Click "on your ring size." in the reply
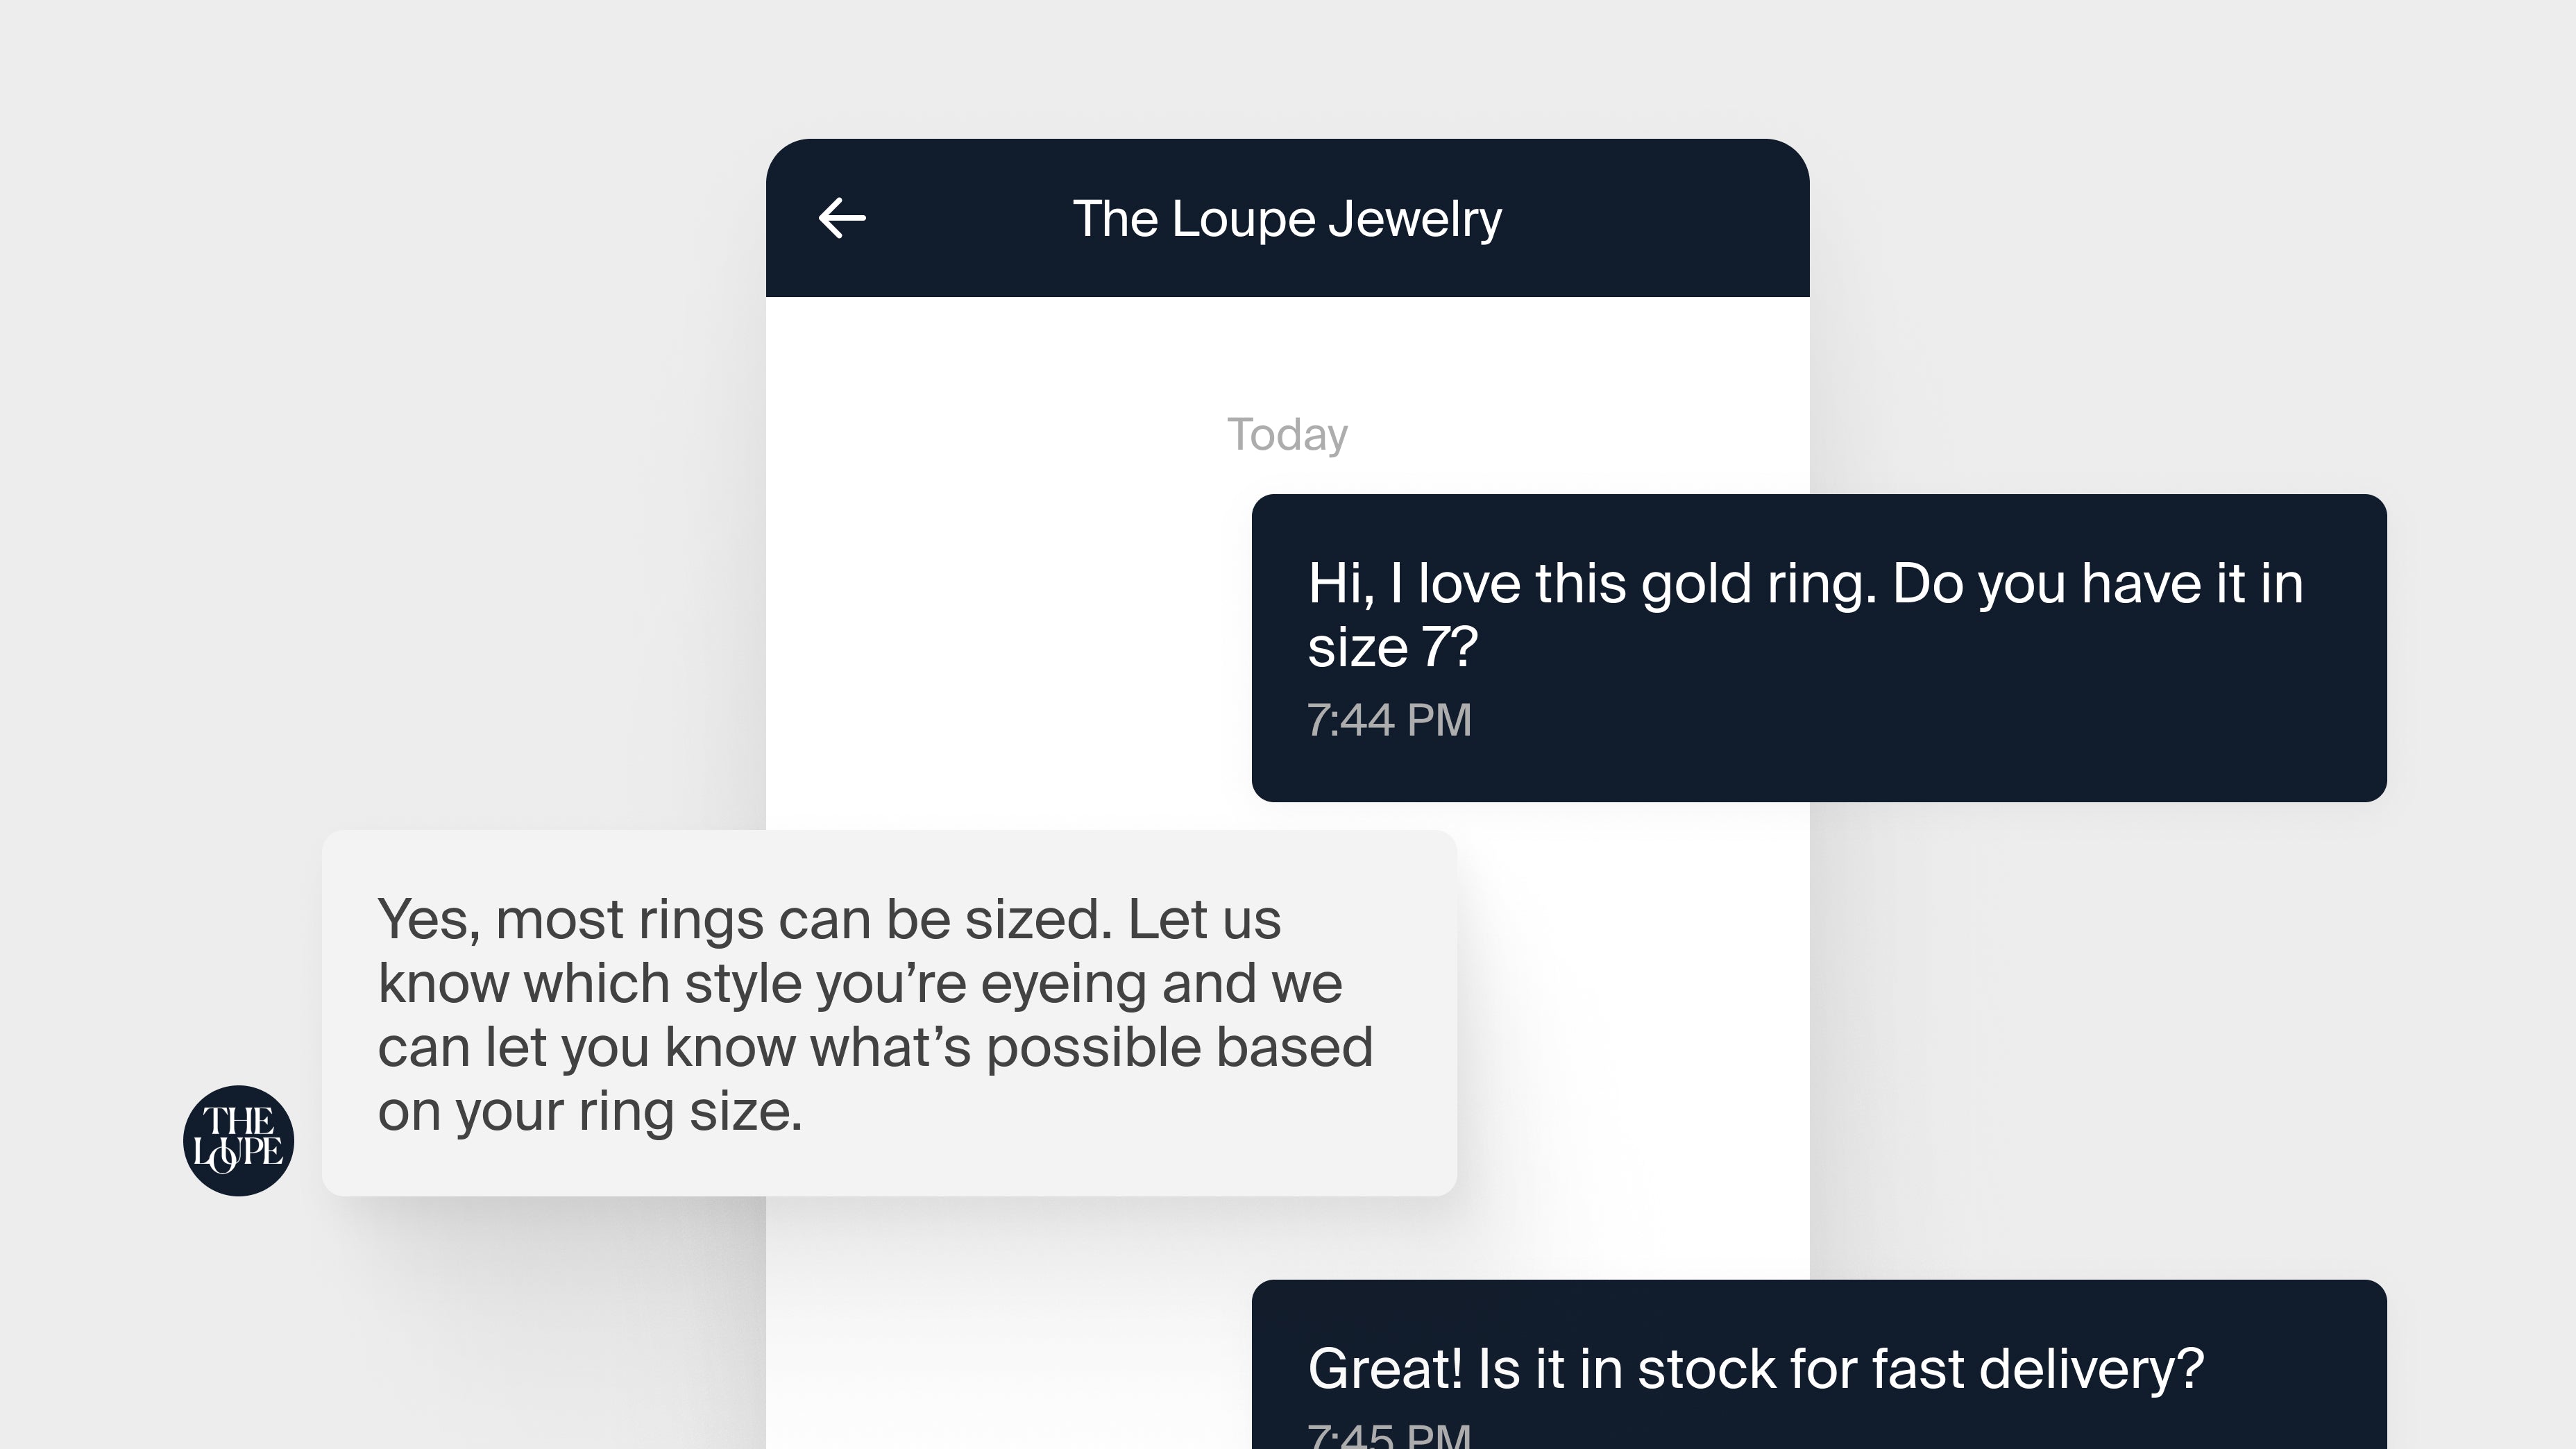 pyautogui.click(x=590, y=1111)
